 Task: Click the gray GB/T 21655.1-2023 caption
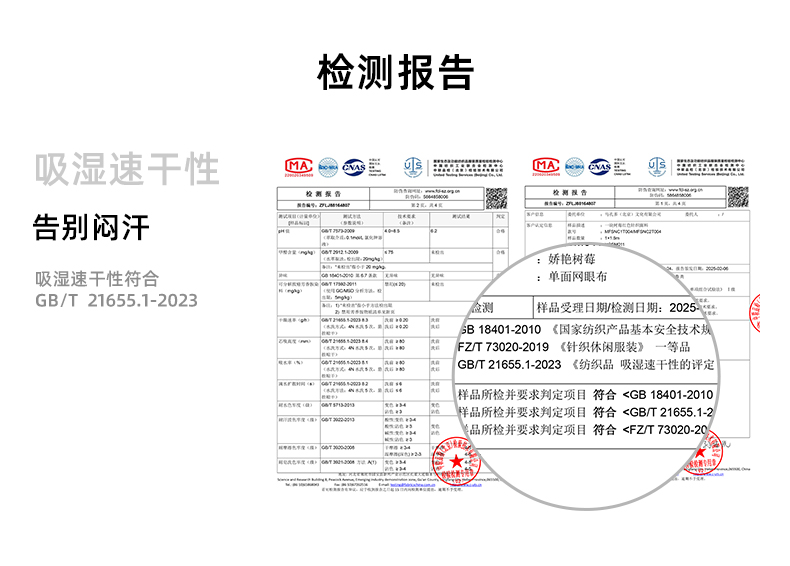coord(116,300)
